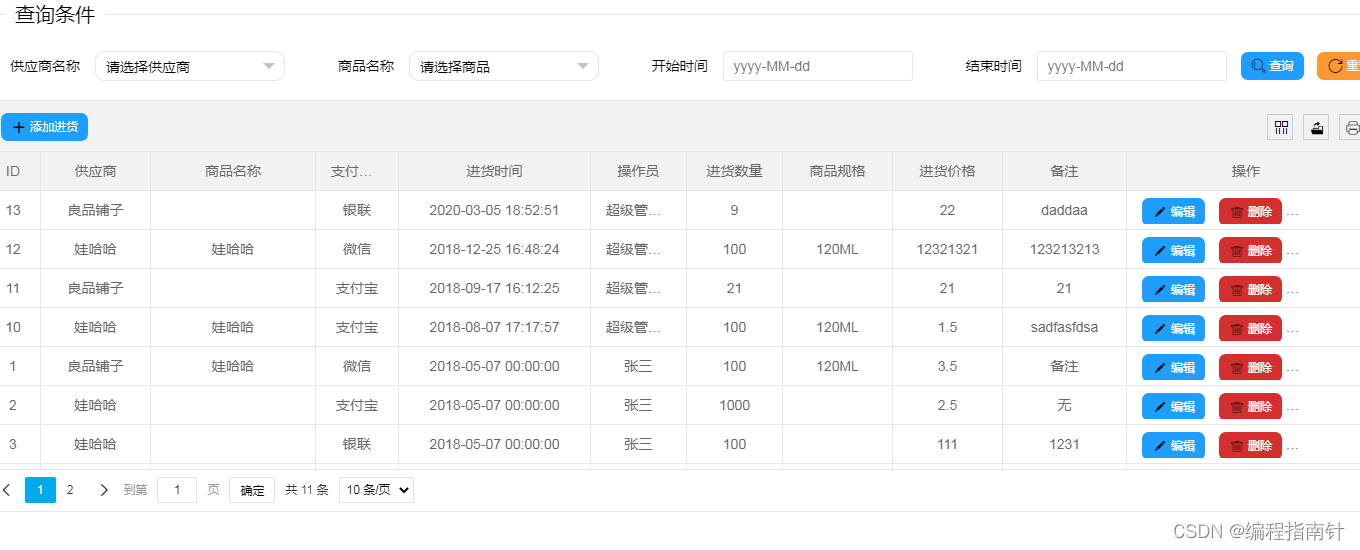Viewport: 1360px width, 550px height.
Task: Click the blue 查询 search button
Action: [1272, 66]
